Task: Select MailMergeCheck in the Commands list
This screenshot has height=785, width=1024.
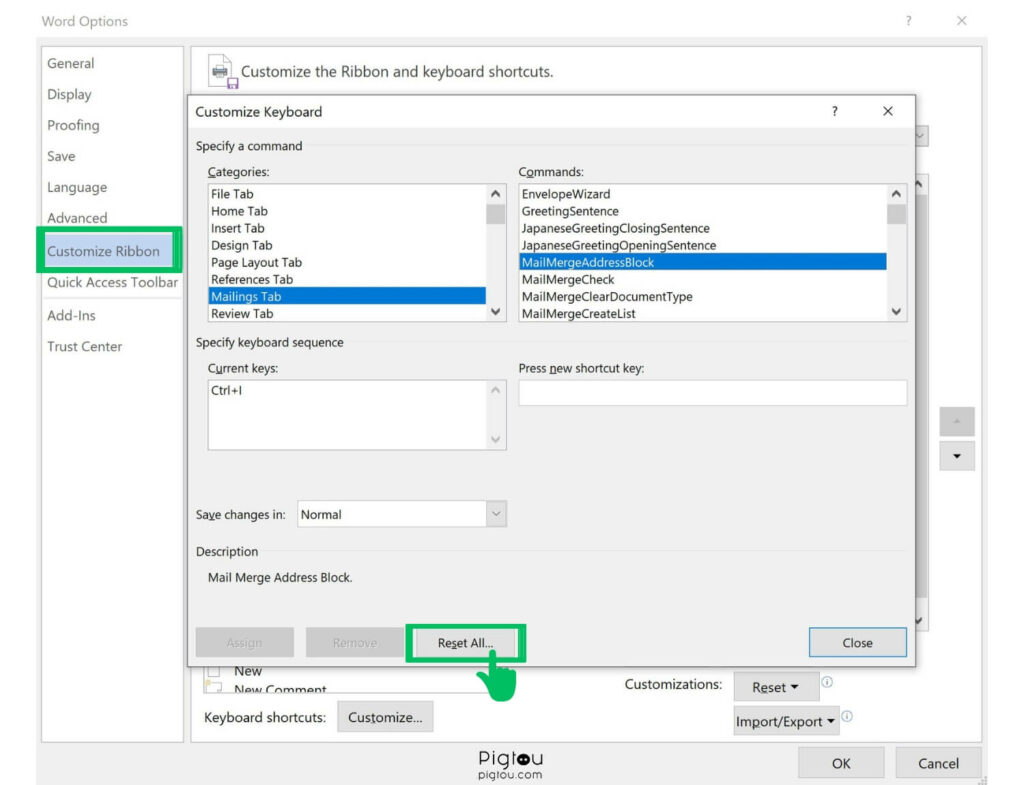Action: pyautogui.click(x=568, y=280)
